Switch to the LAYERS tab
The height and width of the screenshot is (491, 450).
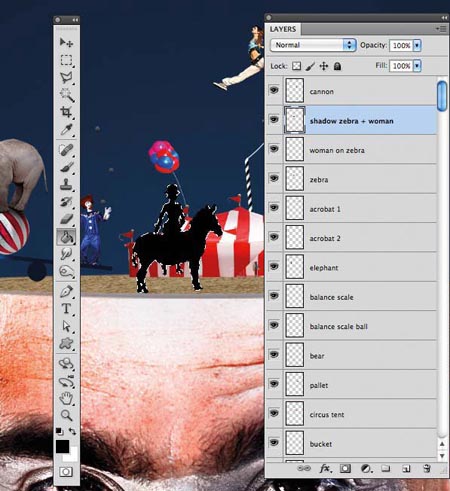[x=283, y=29]
